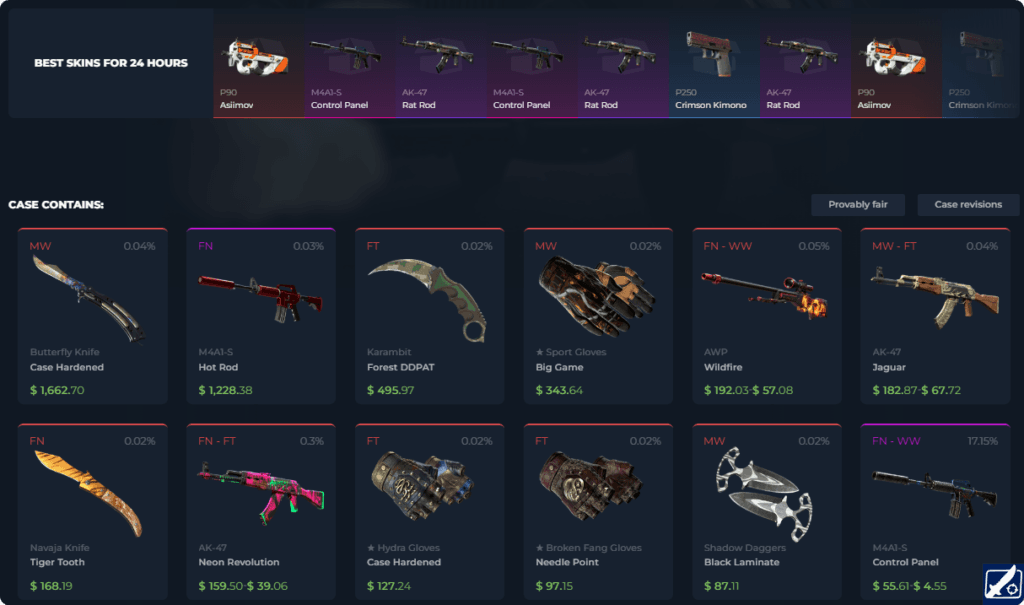1024x605 pixels.
Task: Click the AWP Wildfire price range text
Action: point(748,390)
